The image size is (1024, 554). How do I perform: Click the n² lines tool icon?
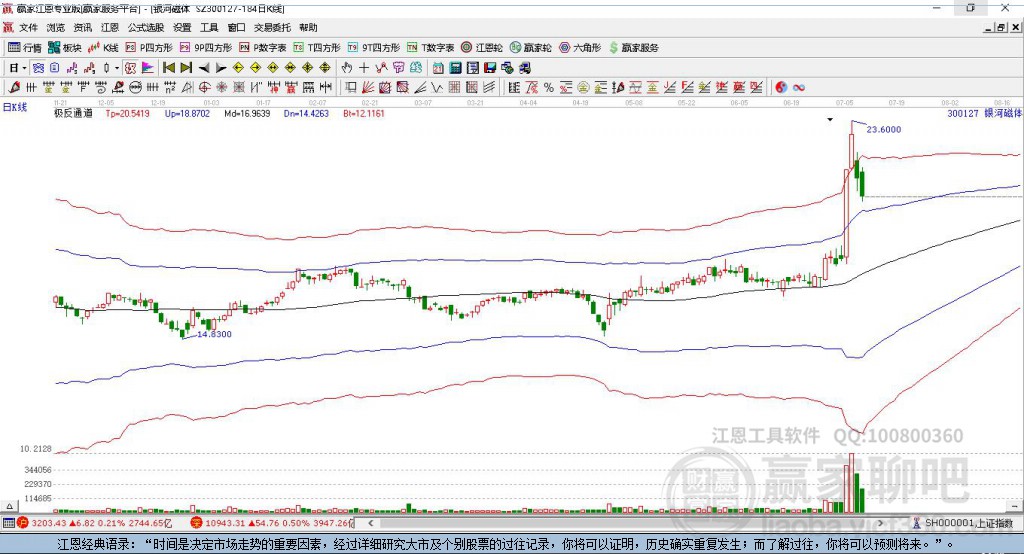click(x=170, y=87)
